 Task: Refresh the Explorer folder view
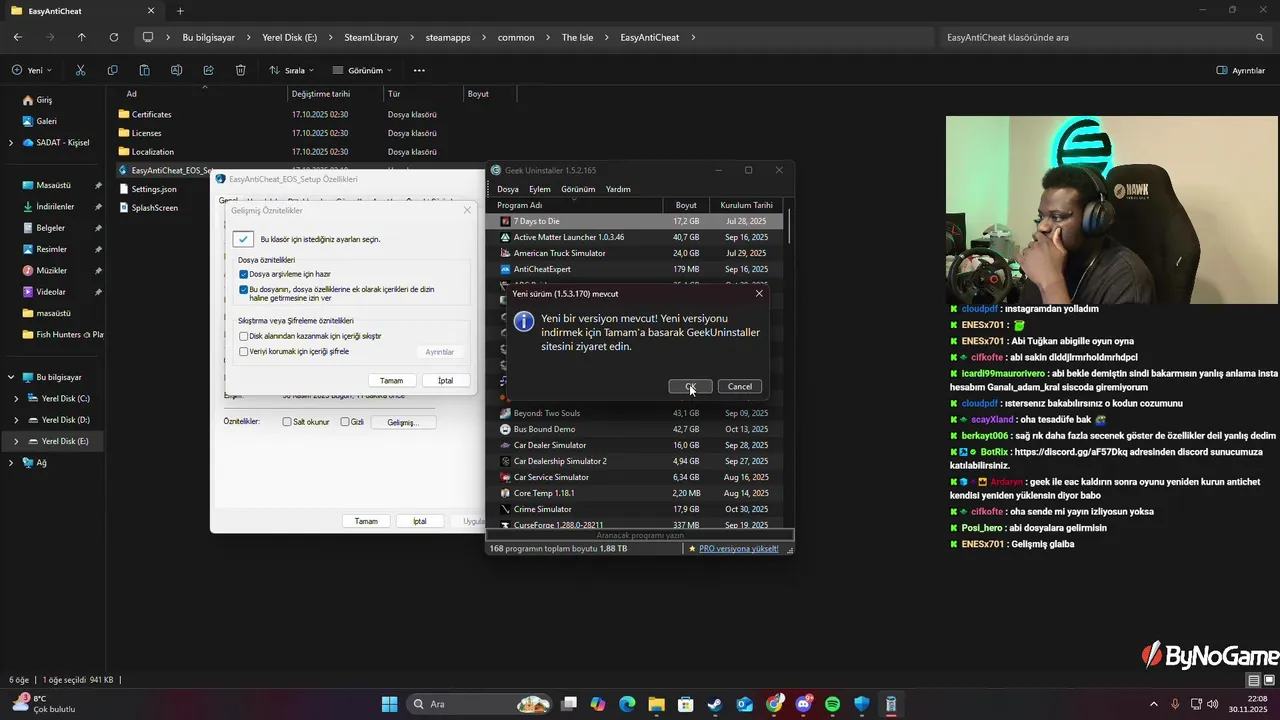tap(114, 37)
